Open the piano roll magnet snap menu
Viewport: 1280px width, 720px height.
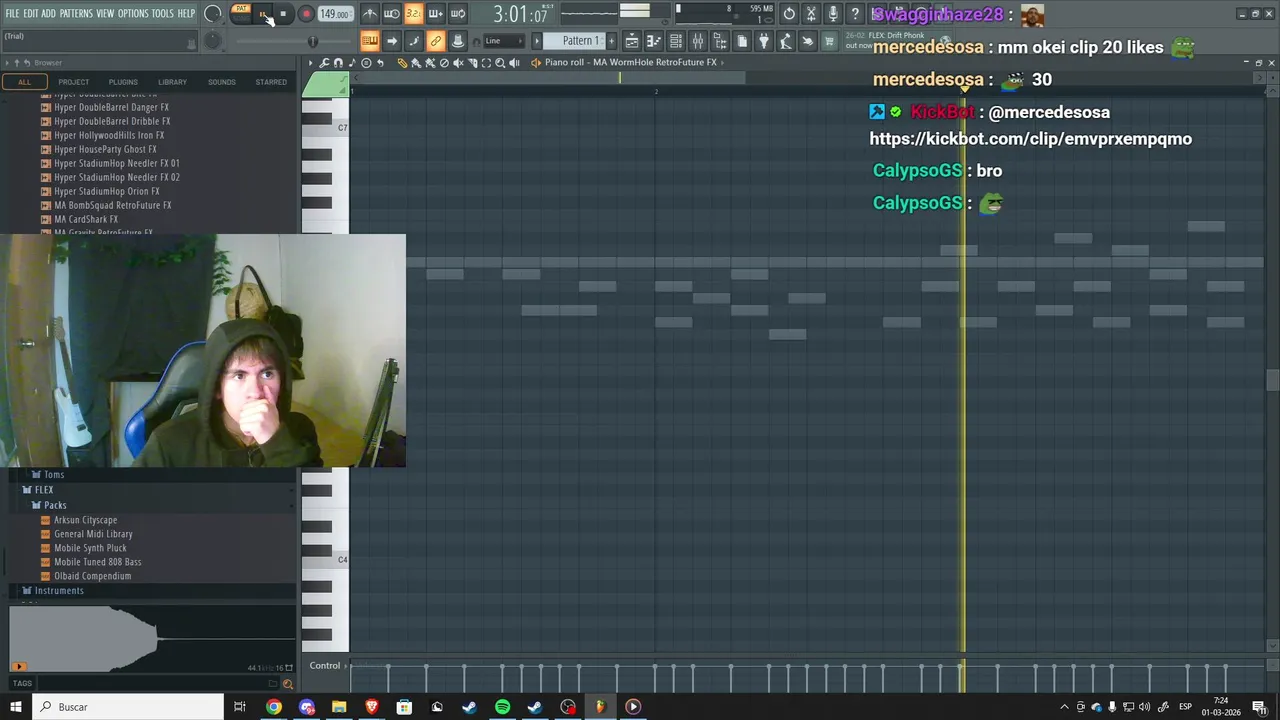[338, 63]
